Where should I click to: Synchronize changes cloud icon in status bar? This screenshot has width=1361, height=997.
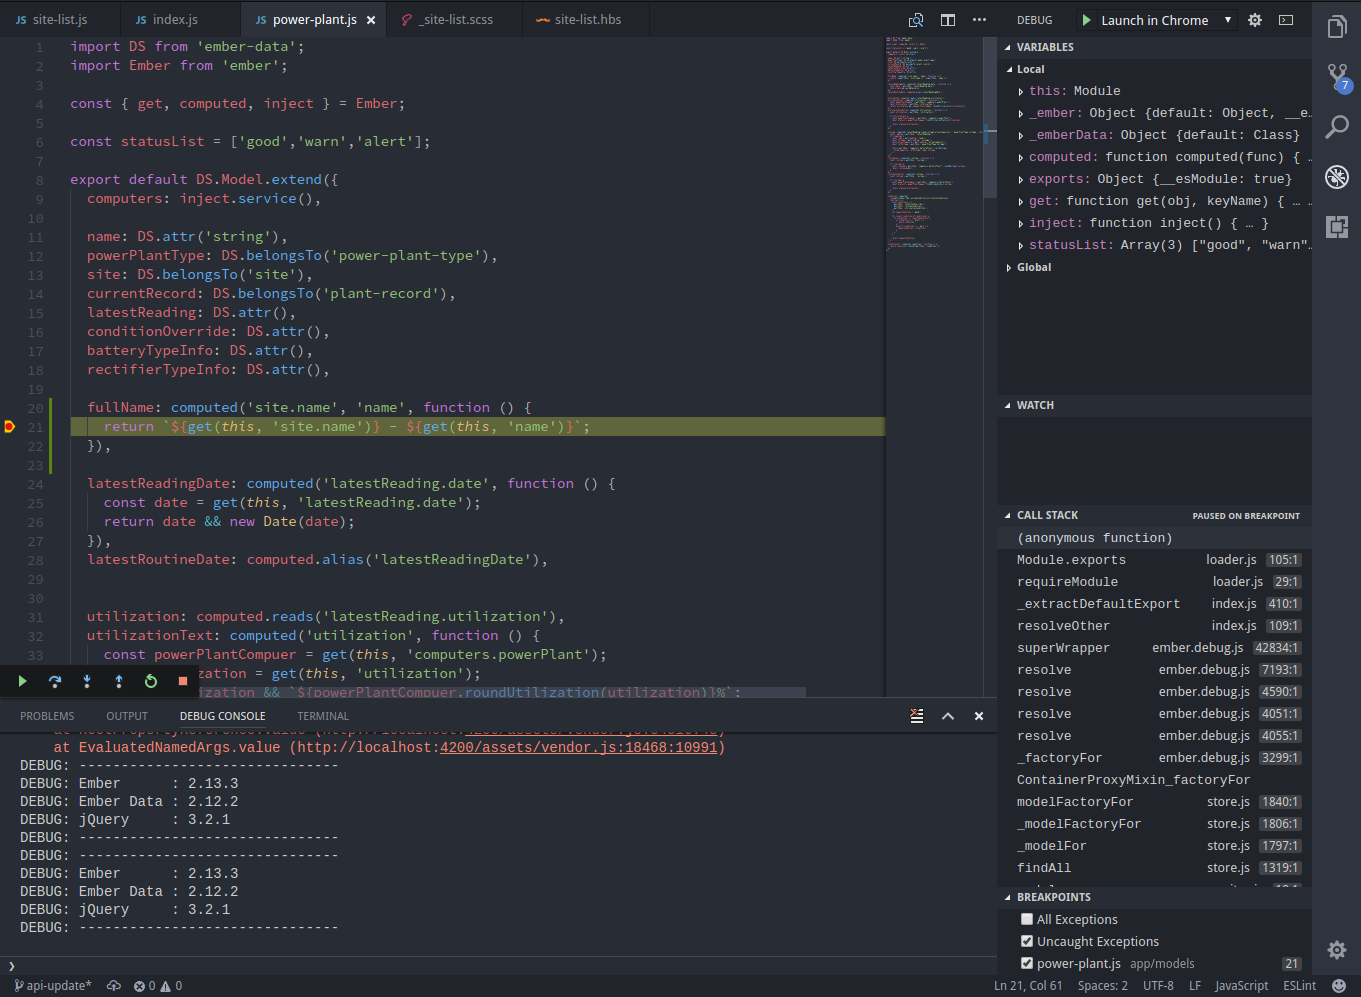point(114,986)
